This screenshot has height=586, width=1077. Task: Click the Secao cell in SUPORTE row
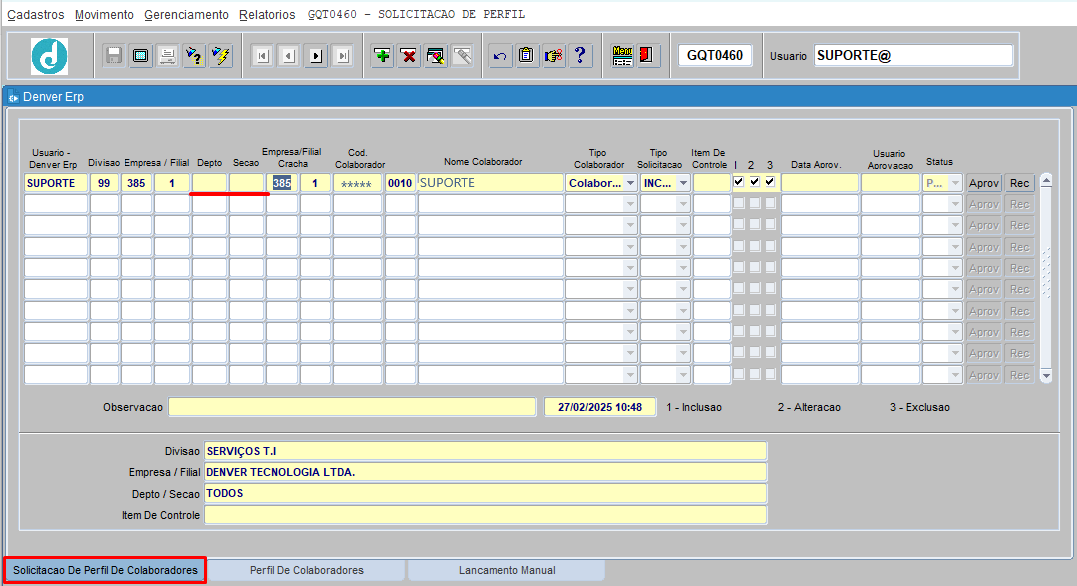246,183
